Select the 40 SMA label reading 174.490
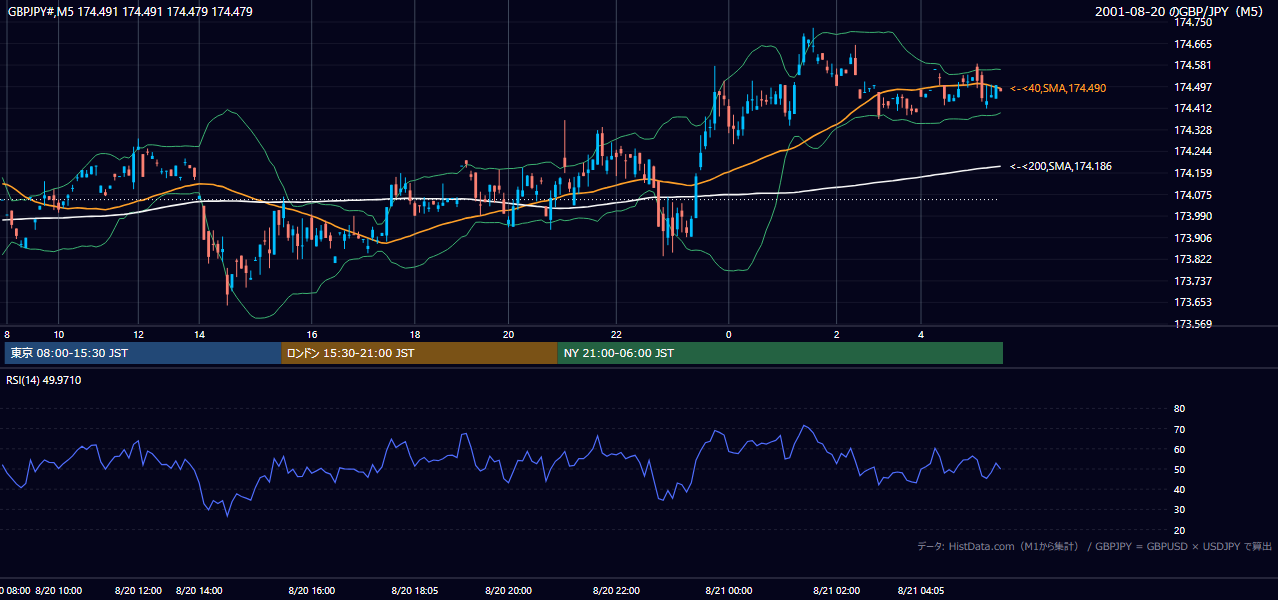This screenshot has width=1278, height=600. [1058, 88]
